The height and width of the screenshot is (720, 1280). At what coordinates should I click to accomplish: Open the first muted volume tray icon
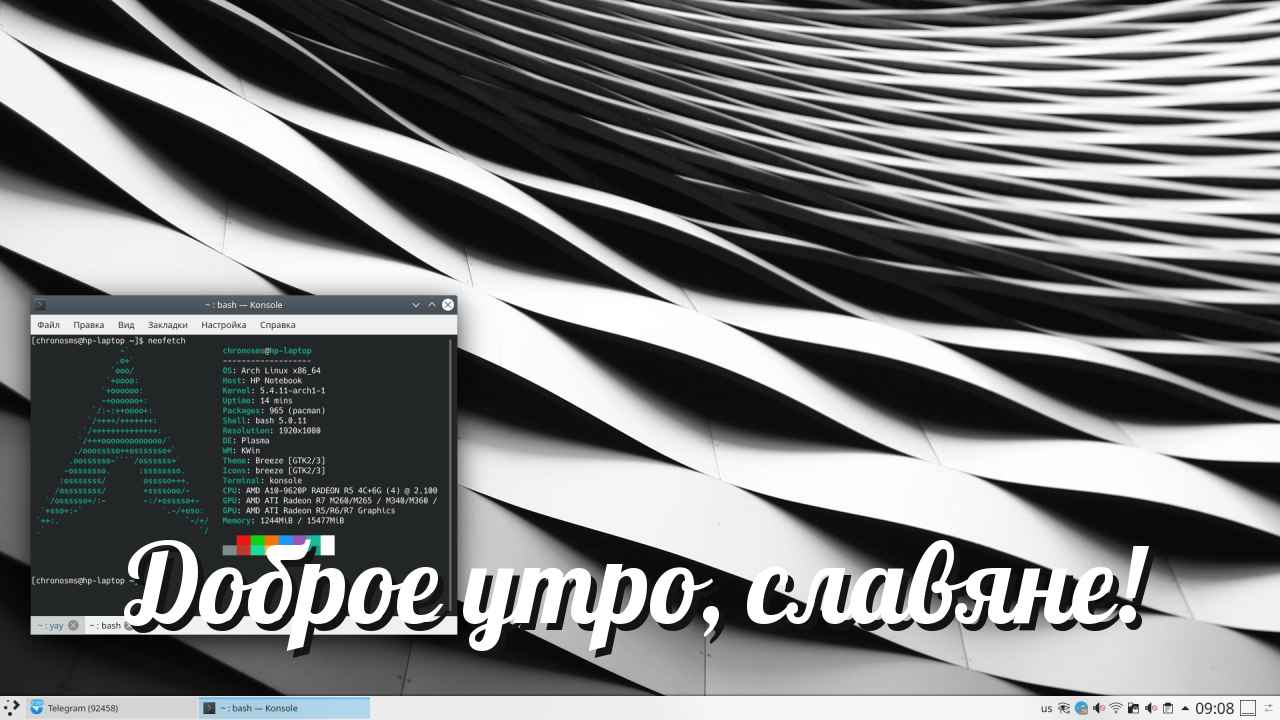pyautogui.click(x=1099, y=708)
